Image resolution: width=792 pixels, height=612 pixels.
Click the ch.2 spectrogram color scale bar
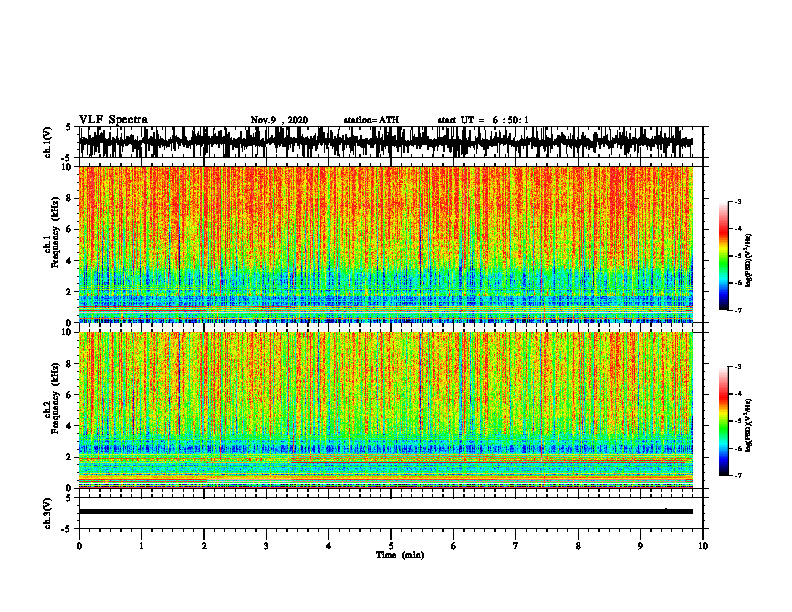(723, 421)
